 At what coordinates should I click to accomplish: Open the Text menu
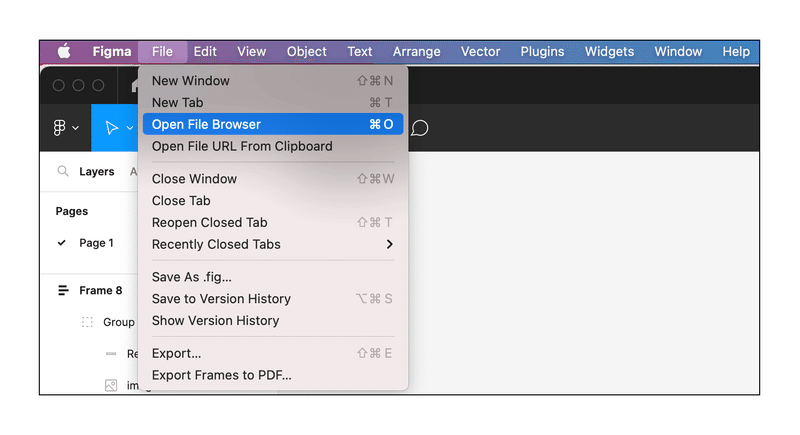(x=360, y=52)
